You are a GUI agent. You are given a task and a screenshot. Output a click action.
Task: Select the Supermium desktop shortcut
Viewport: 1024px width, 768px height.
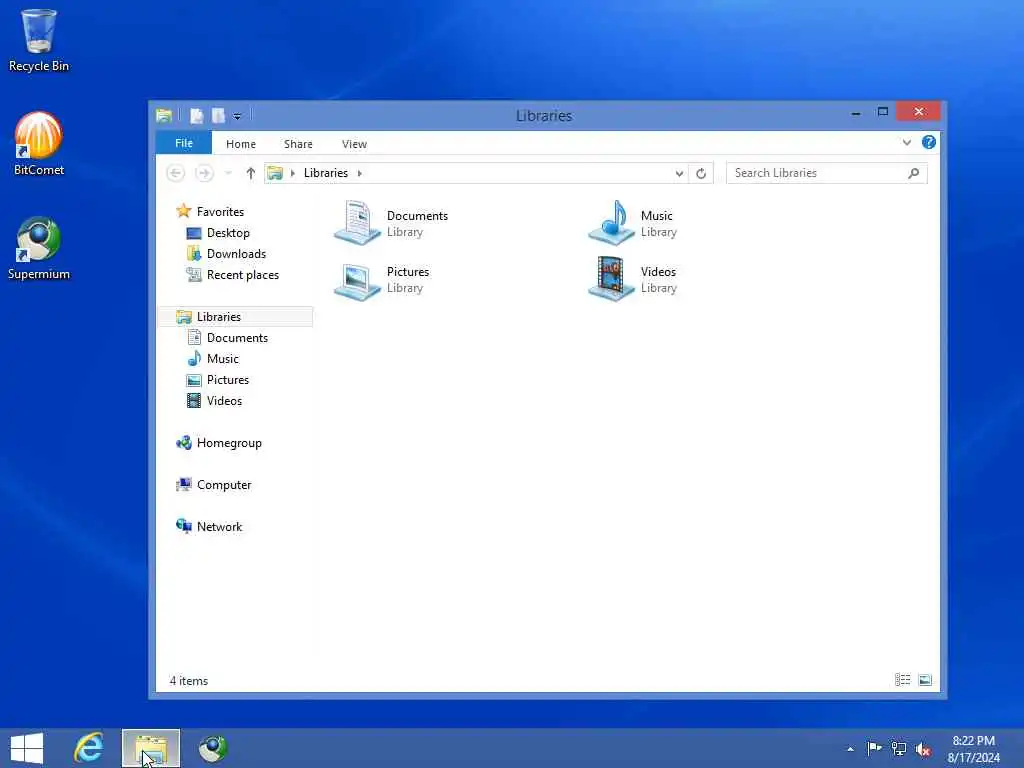click(x=39, y=248)
